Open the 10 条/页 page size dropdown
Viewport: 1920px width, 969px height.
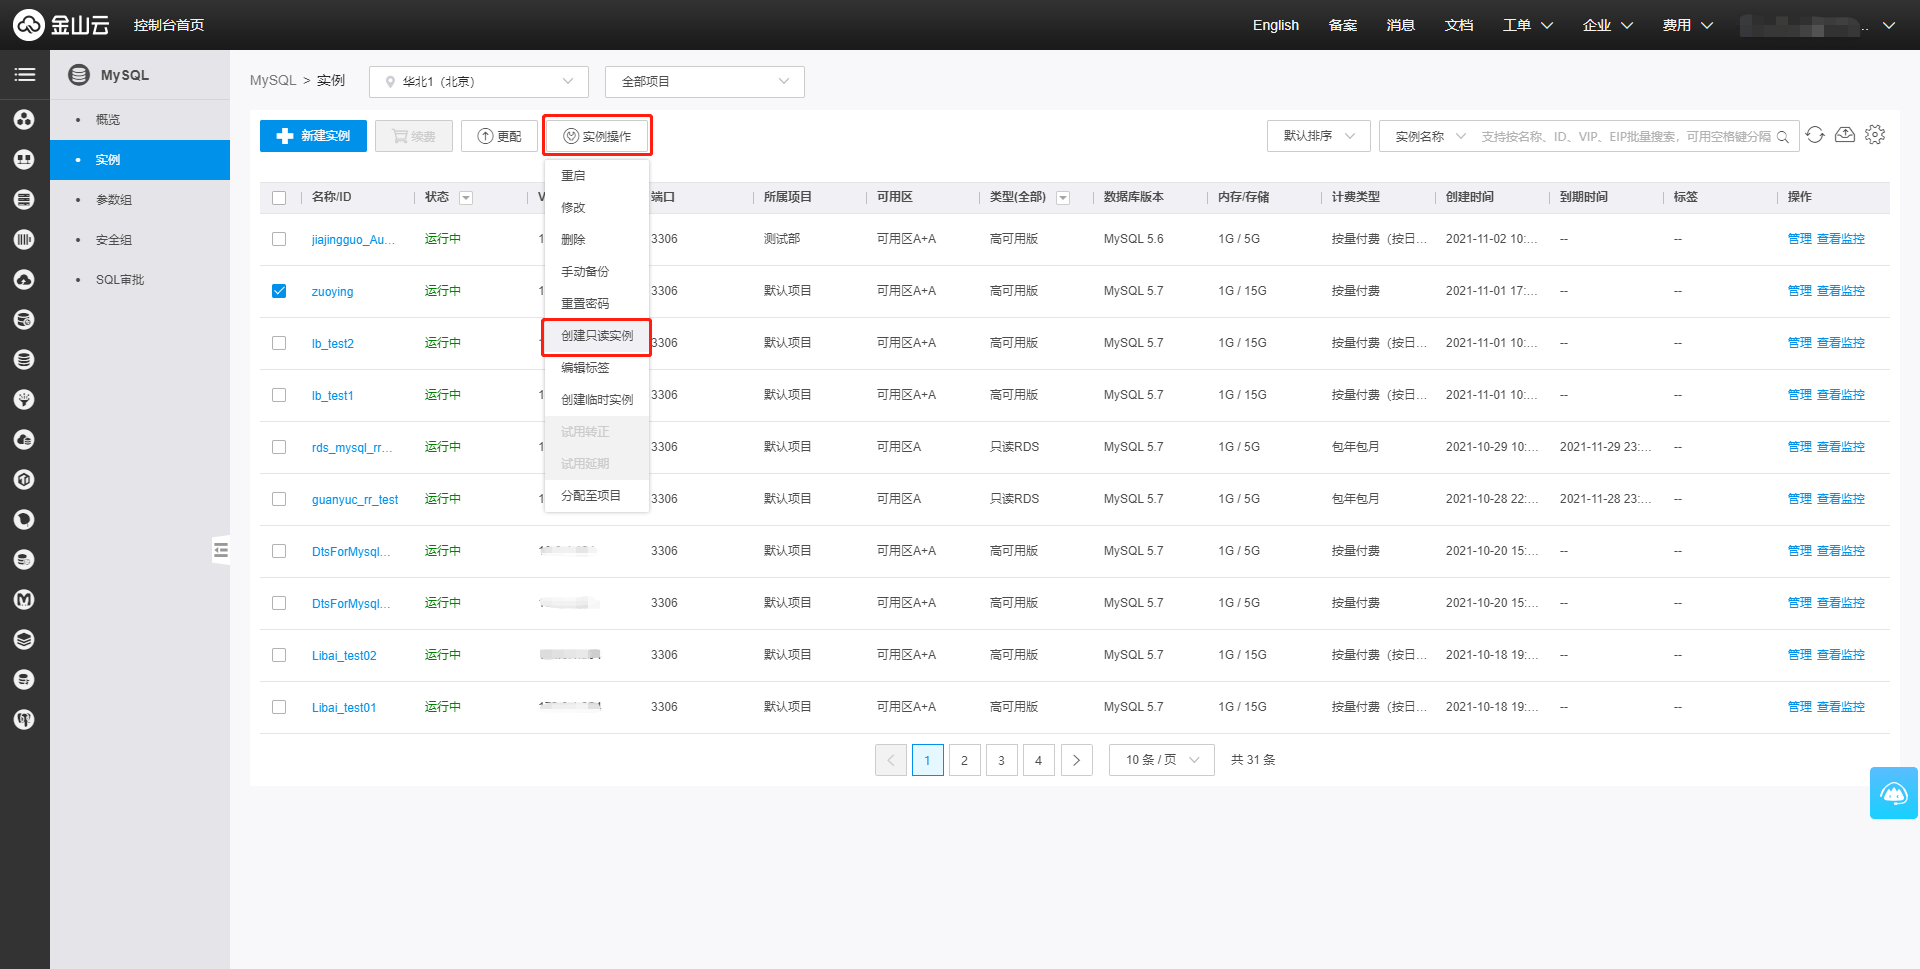click(x=1161, y=760)
